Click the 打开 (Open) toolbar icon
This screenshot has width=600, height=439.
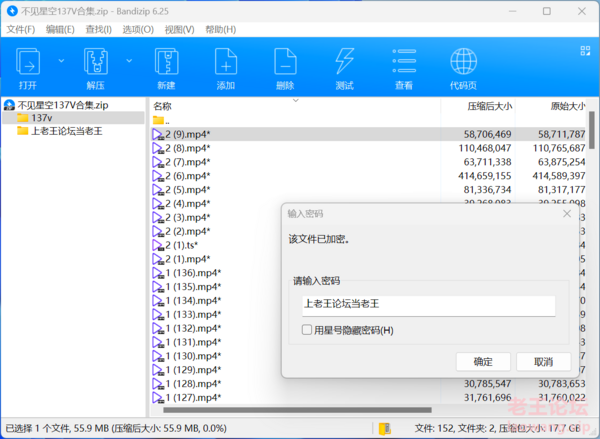click(x=28, y=61)
